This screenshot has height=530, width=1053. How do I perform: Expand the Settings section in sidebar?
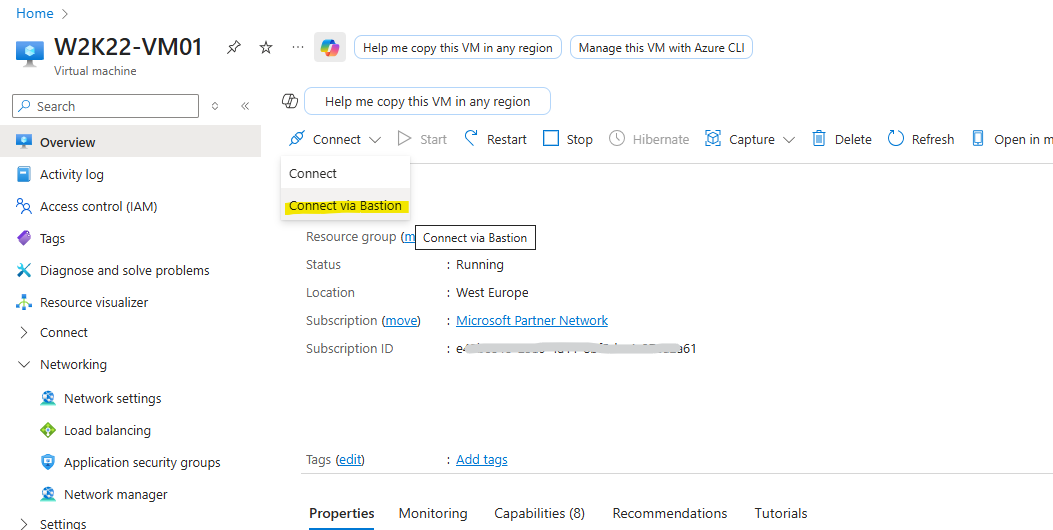pos(24,524)
